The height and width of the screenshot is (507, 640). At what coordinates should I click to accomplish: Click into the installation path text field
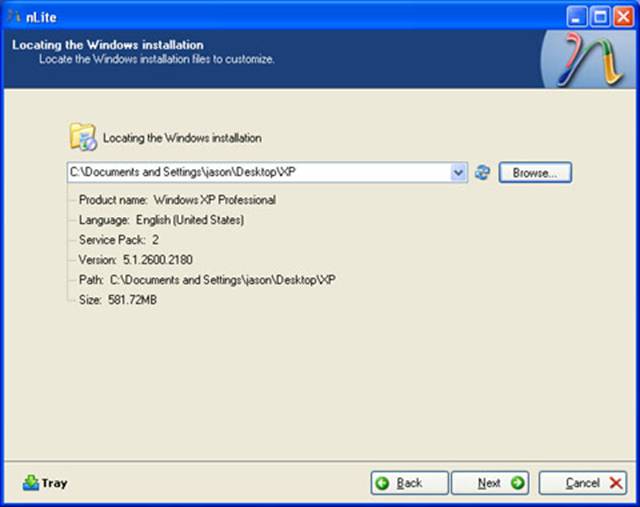[x=258, y=172]
